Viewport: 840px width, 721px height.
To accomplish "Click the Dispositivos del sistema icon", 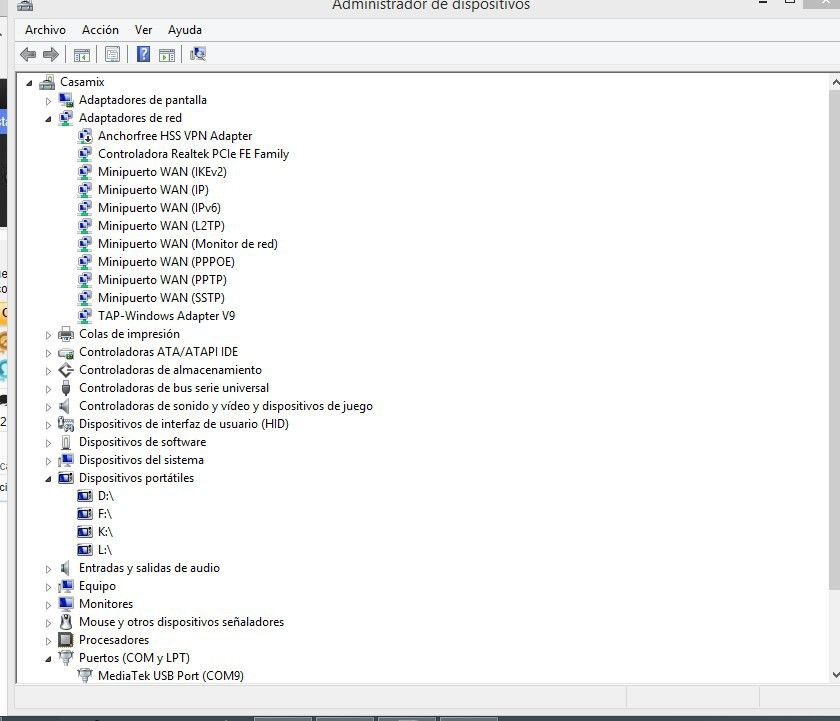I will coord(65,460).
